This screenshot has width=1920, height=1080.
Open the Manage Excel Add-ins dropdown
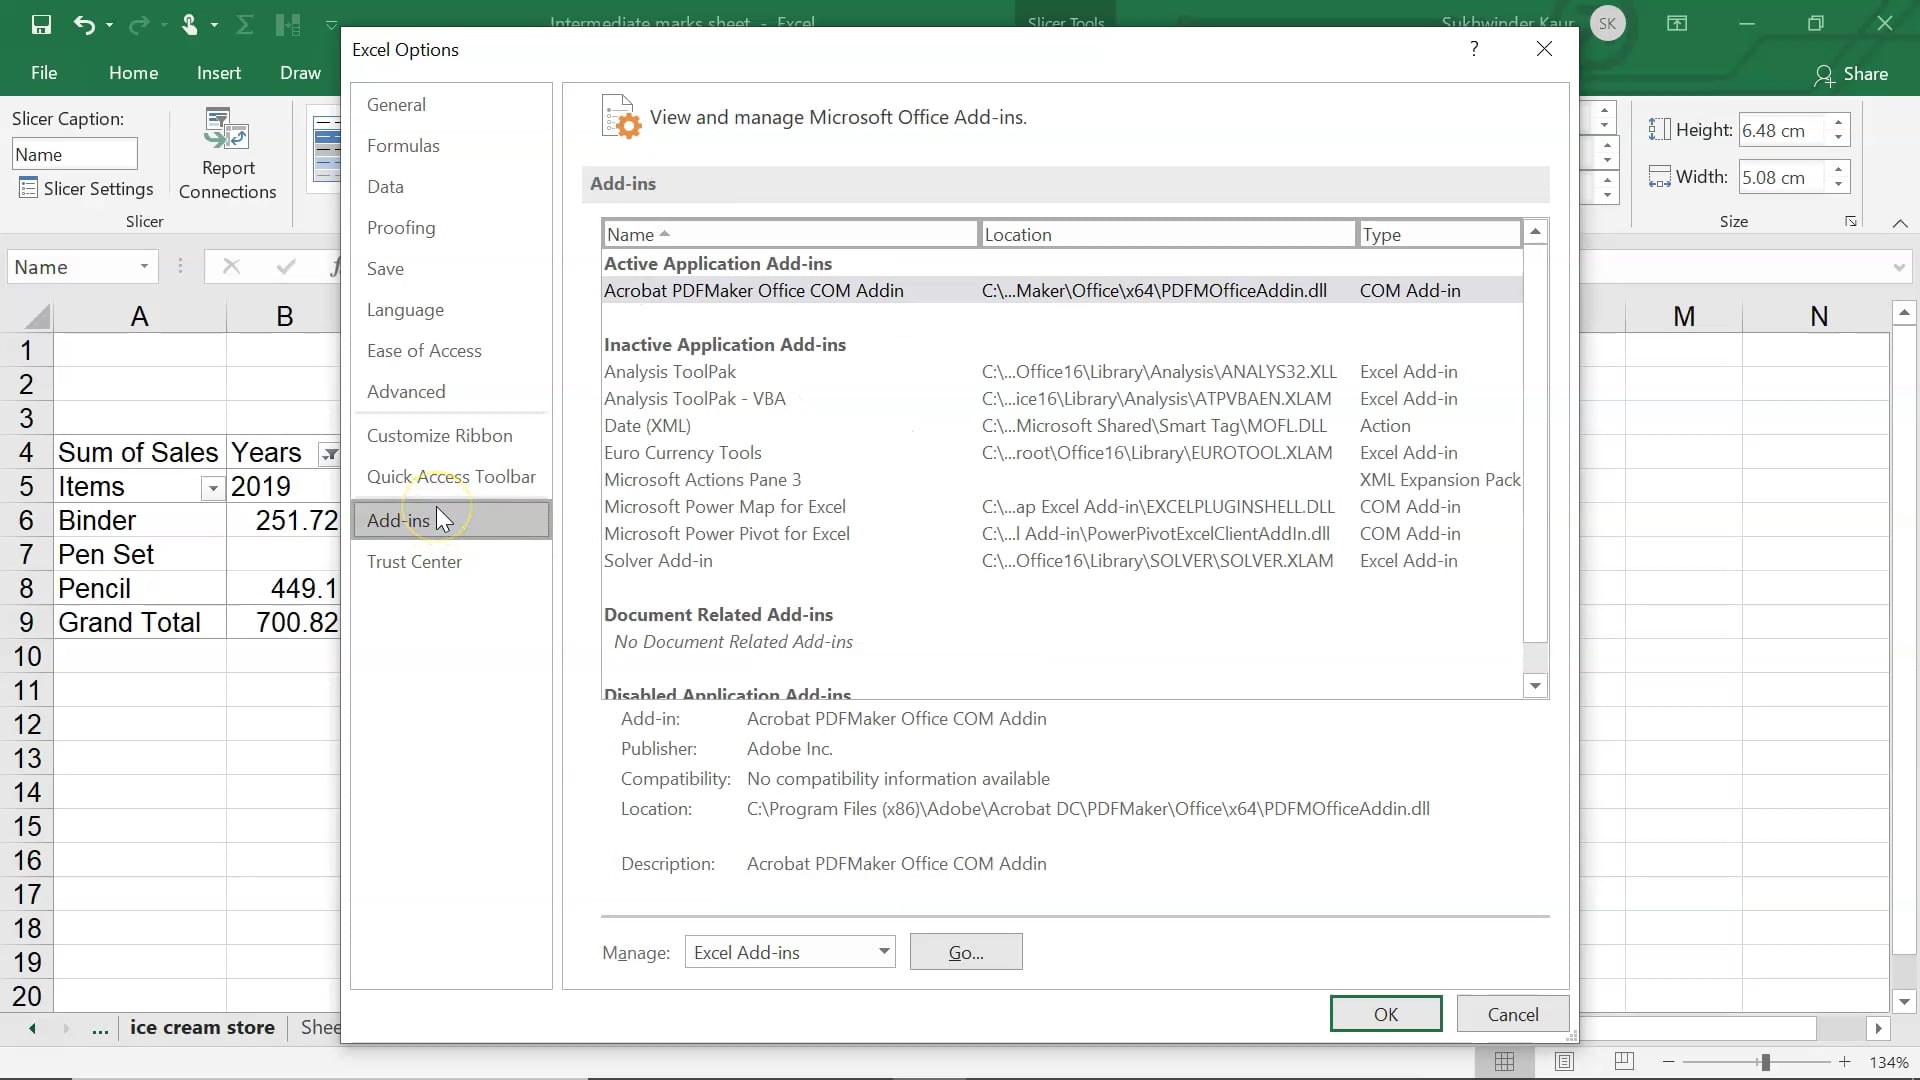(x=790, y=952)
